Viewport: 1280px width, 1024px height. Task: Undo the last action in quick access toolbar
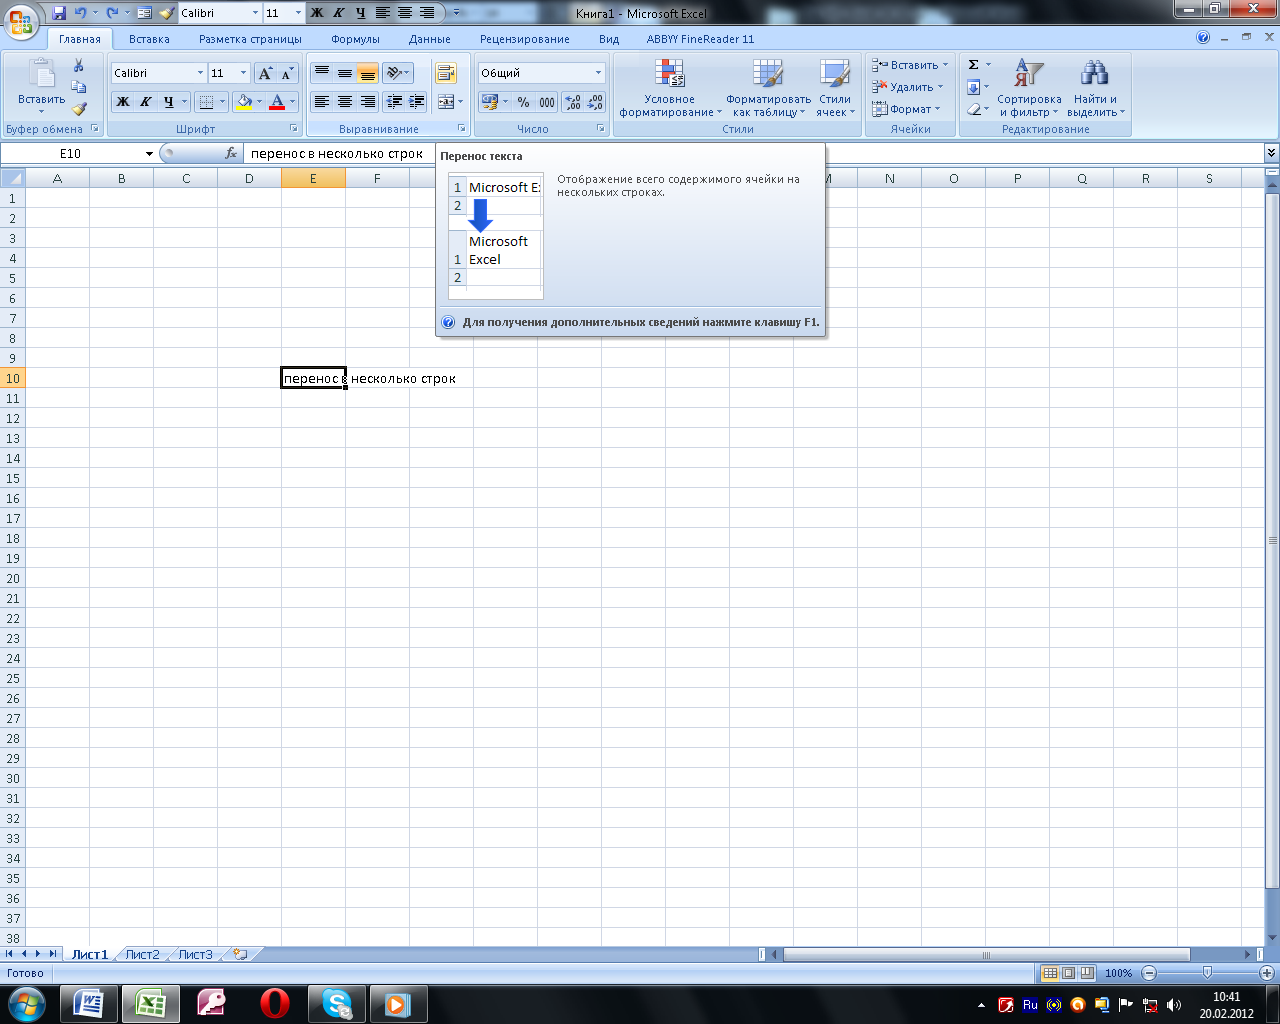tap(80, 13)
